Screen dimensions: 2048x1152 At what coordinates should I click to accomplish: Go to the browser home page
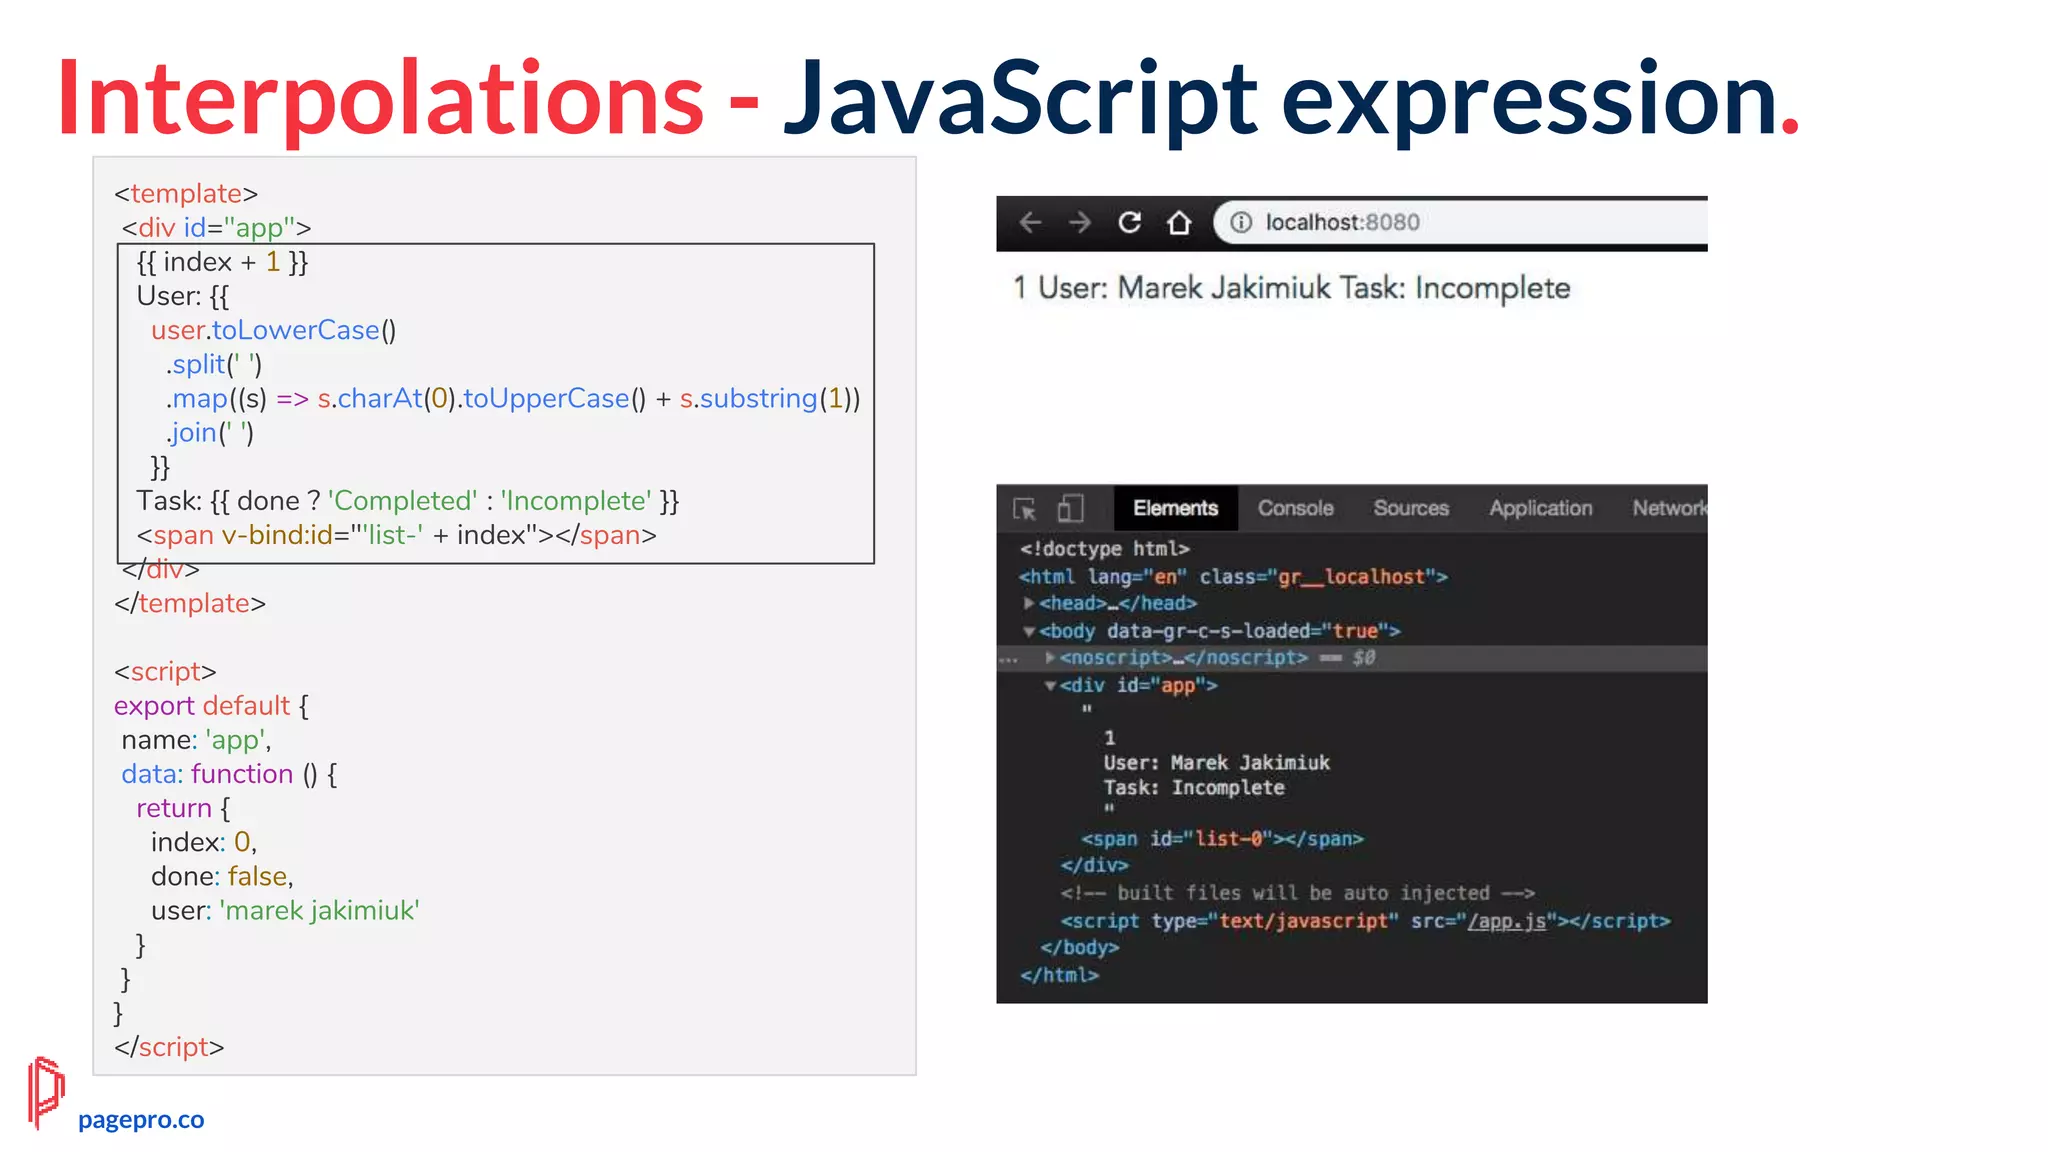tap(1179, 222)
